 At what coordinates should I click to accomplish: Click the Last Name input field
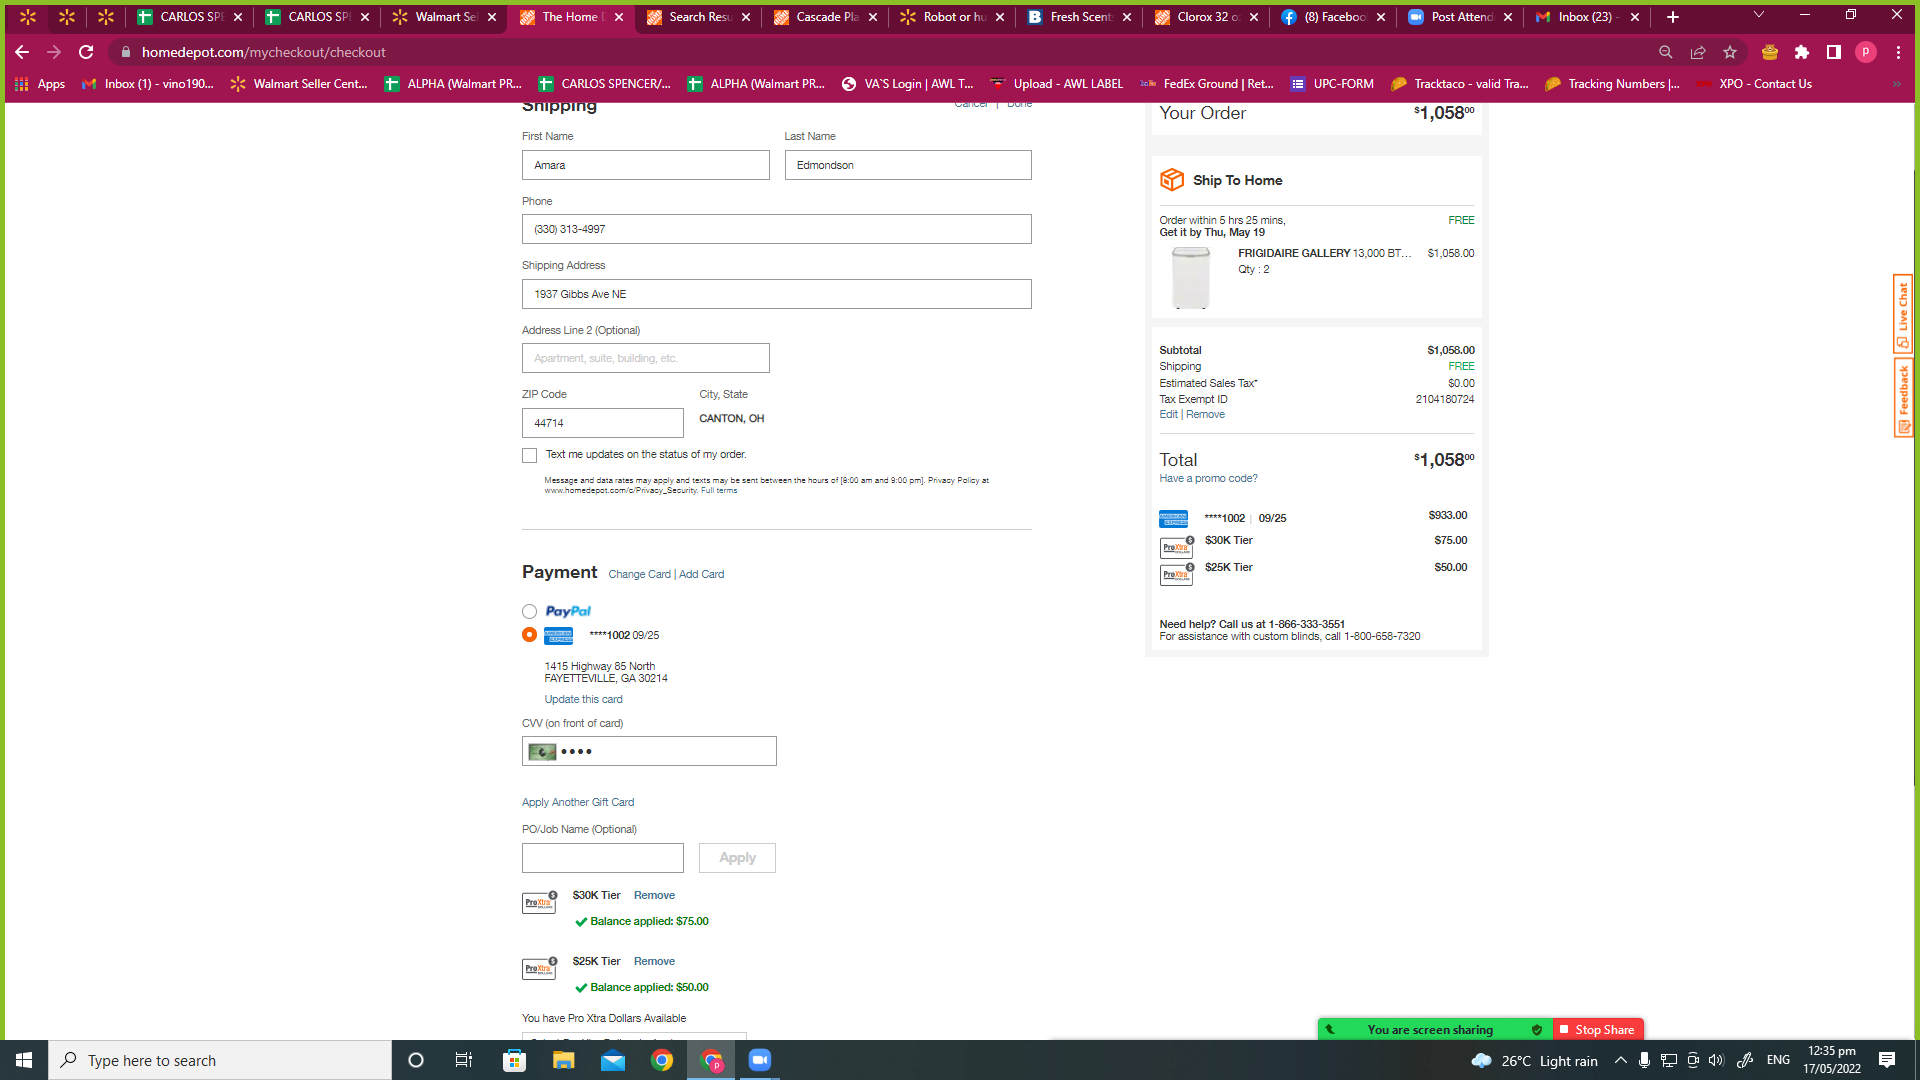pos(908,165)
